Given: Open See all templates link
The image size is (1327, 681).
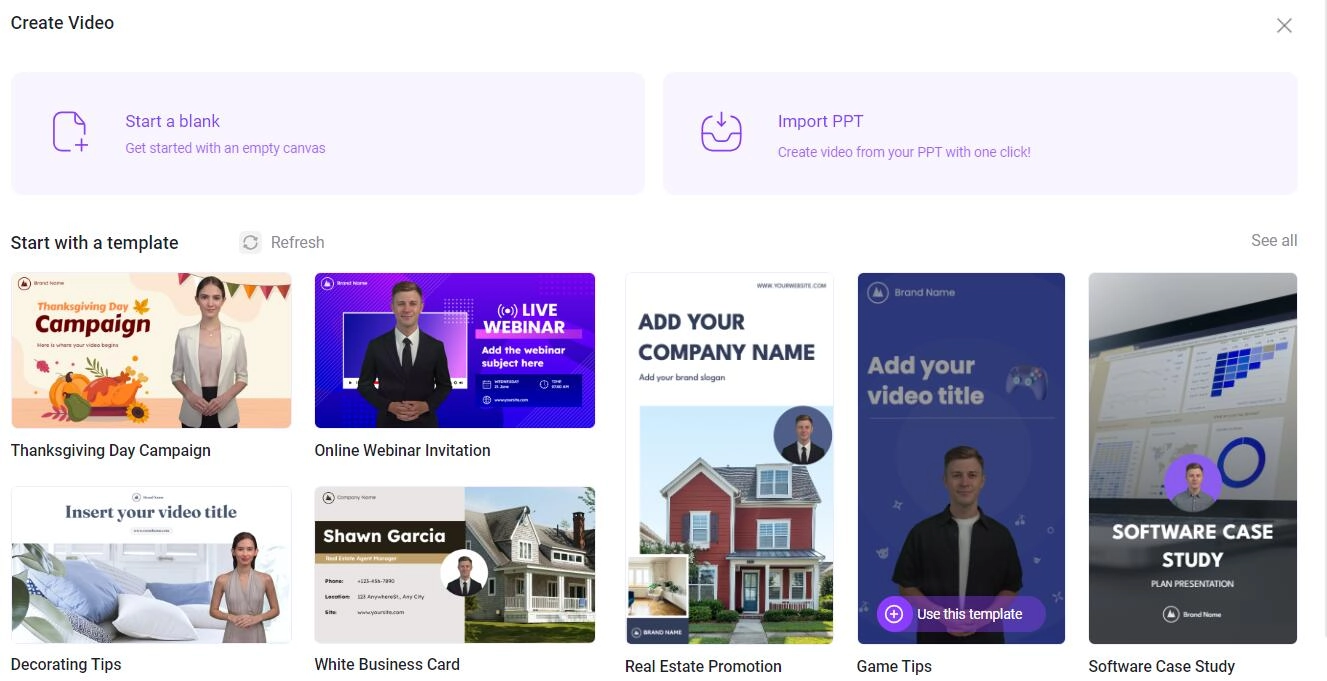Looking at the screenshot, I should [1274, 241].
